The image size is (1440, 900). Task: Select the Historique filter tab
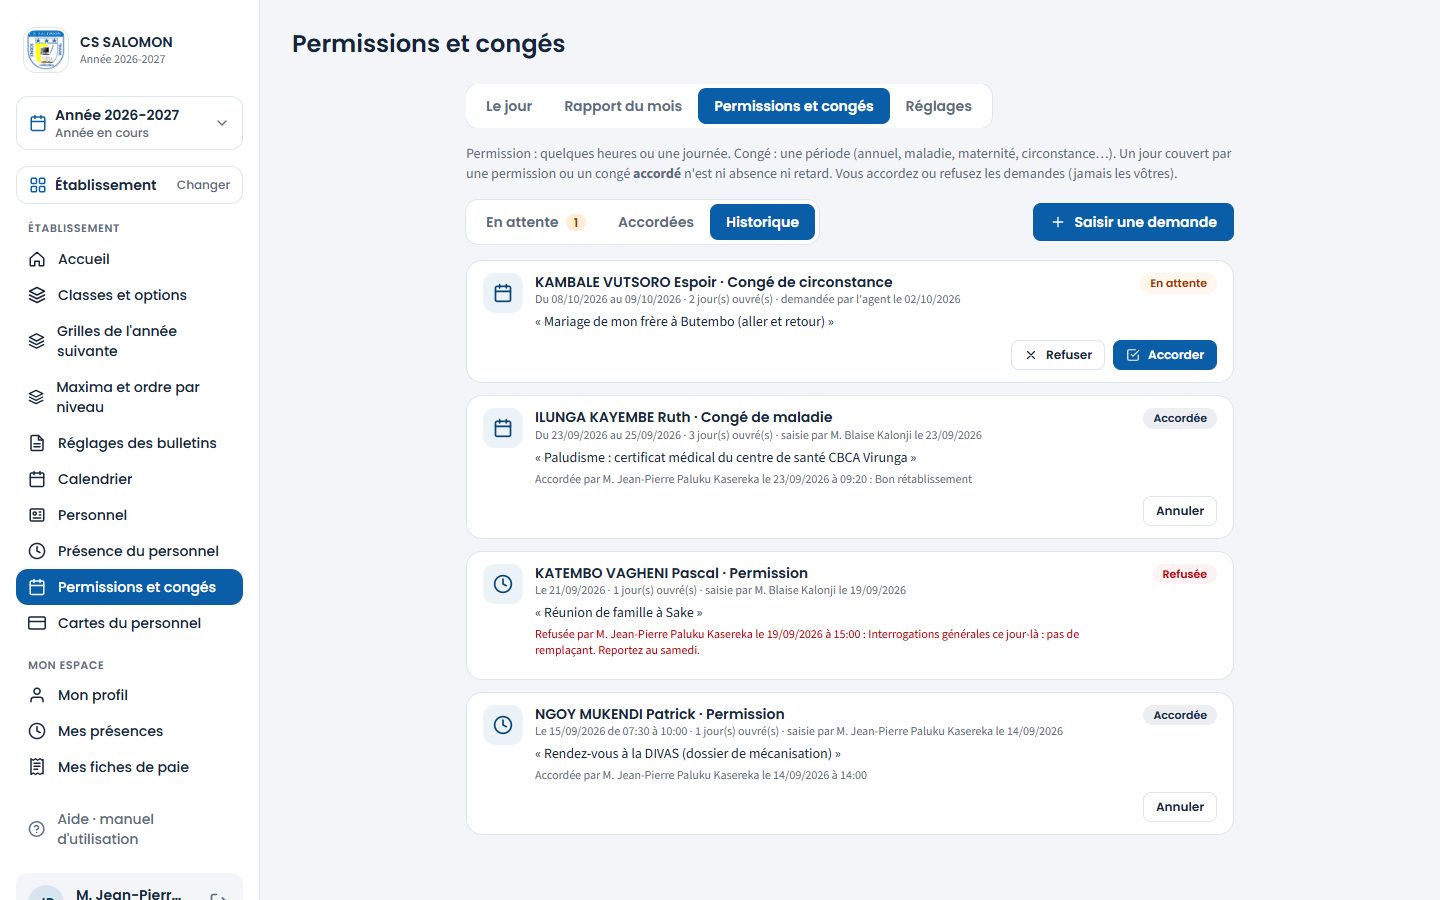[762, 222]
